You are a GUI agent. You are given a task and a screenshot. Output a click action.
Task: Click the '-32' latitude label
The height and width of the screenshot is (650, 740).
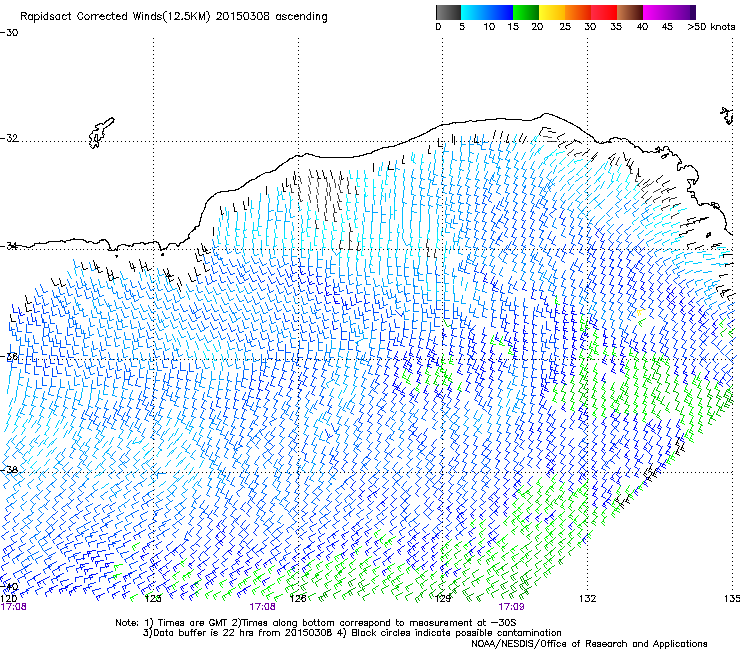tap(9, 138)
